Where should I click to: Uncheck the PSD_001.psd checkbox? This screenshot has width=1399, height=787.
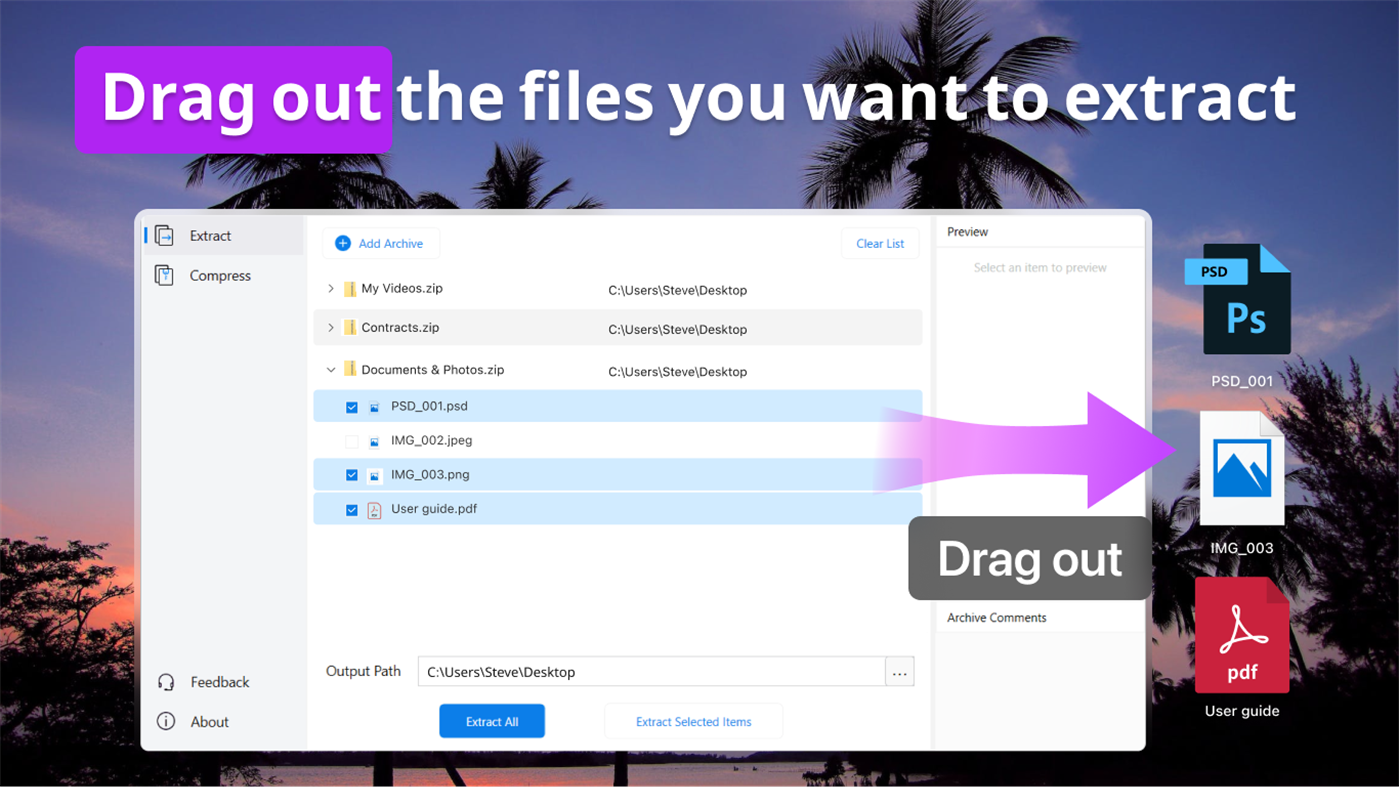pos(351,406)
